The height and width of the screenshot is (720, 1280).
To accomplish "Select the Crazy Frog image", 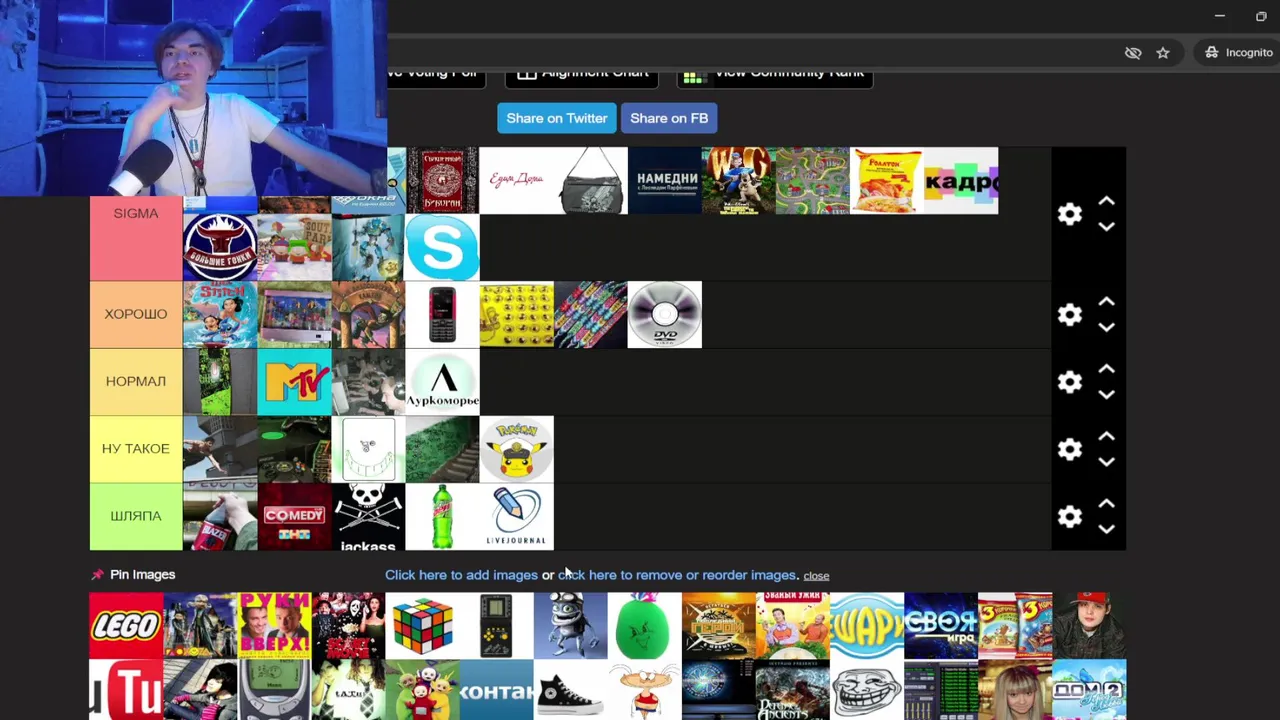I will point(570,626).
